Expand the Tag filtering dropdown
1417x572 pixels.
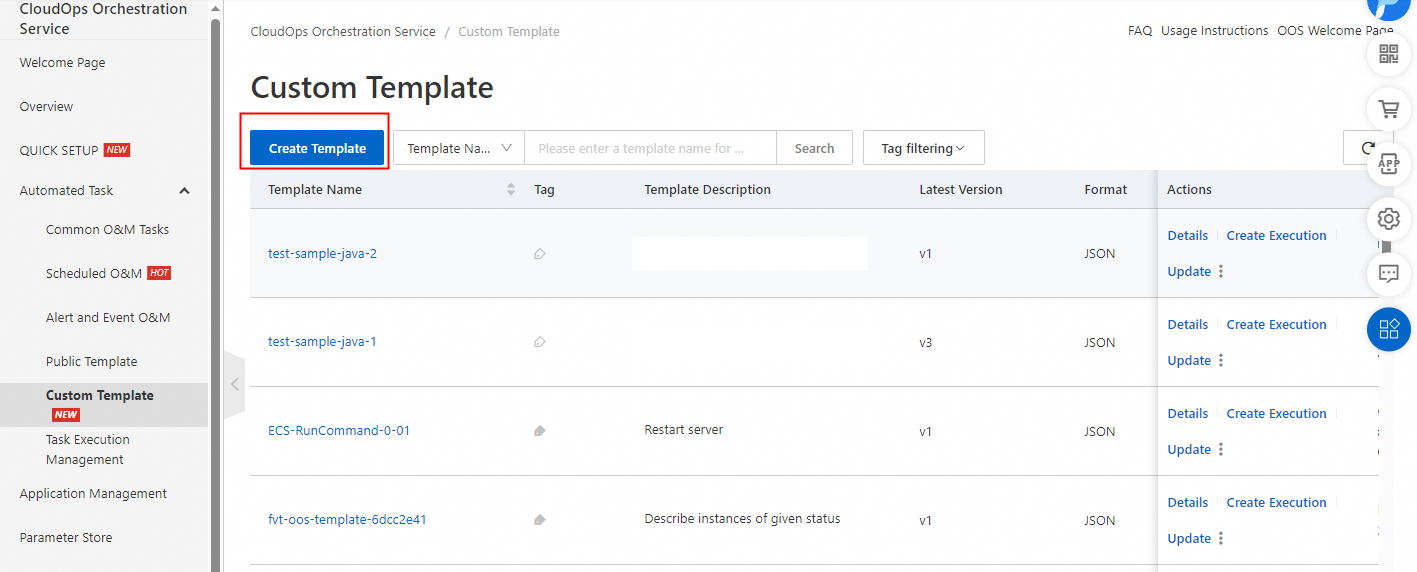[x=923, y=148]
